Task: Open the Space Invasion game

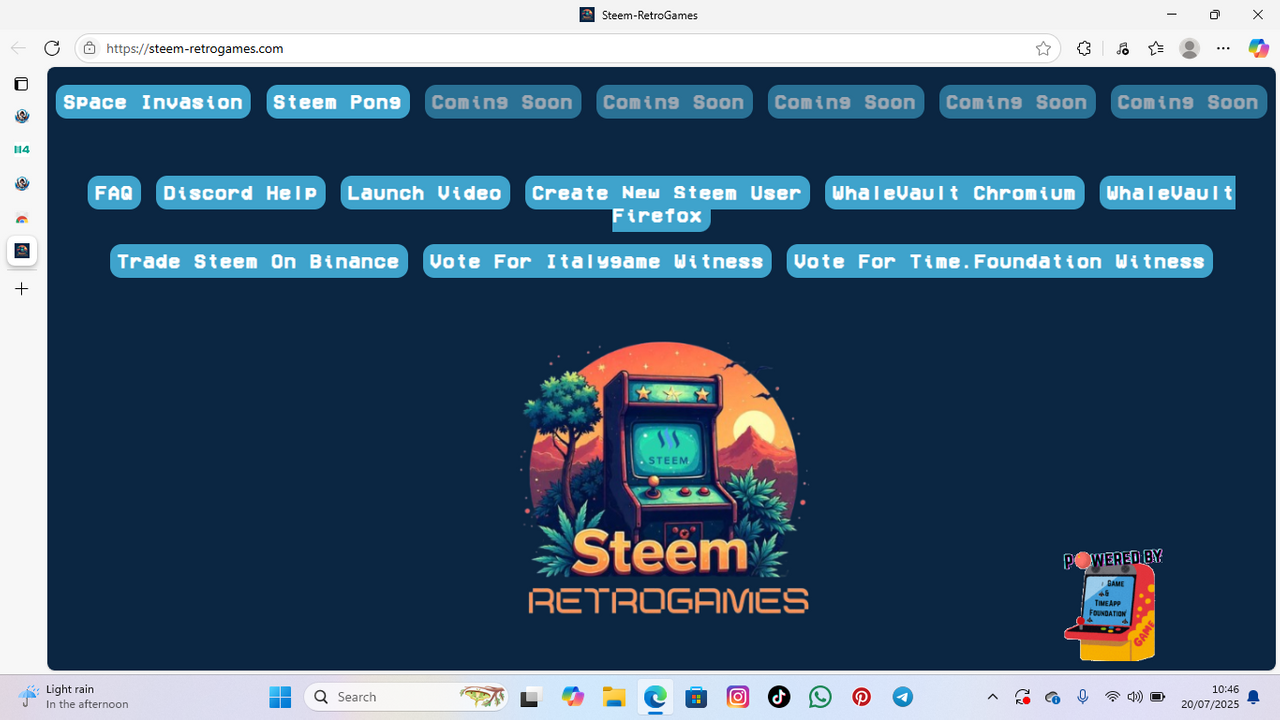Action: coord(153,102)
